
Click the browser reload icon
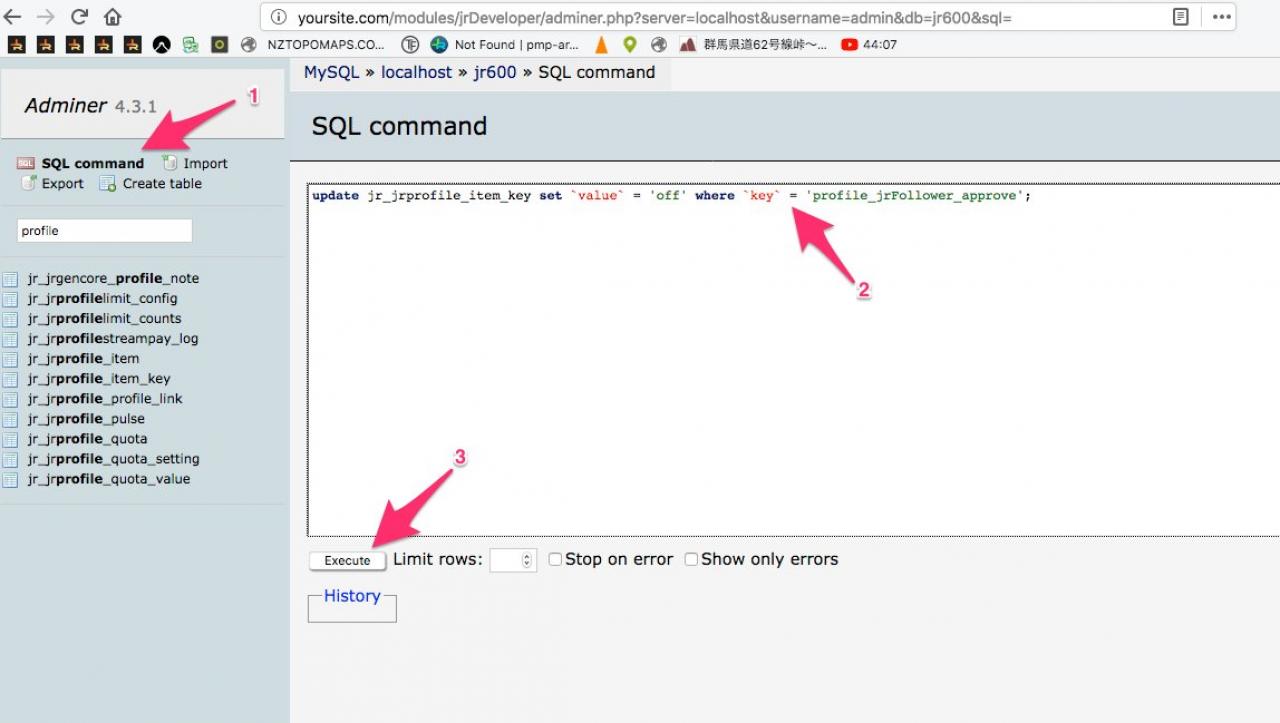[x=80, y=17]
